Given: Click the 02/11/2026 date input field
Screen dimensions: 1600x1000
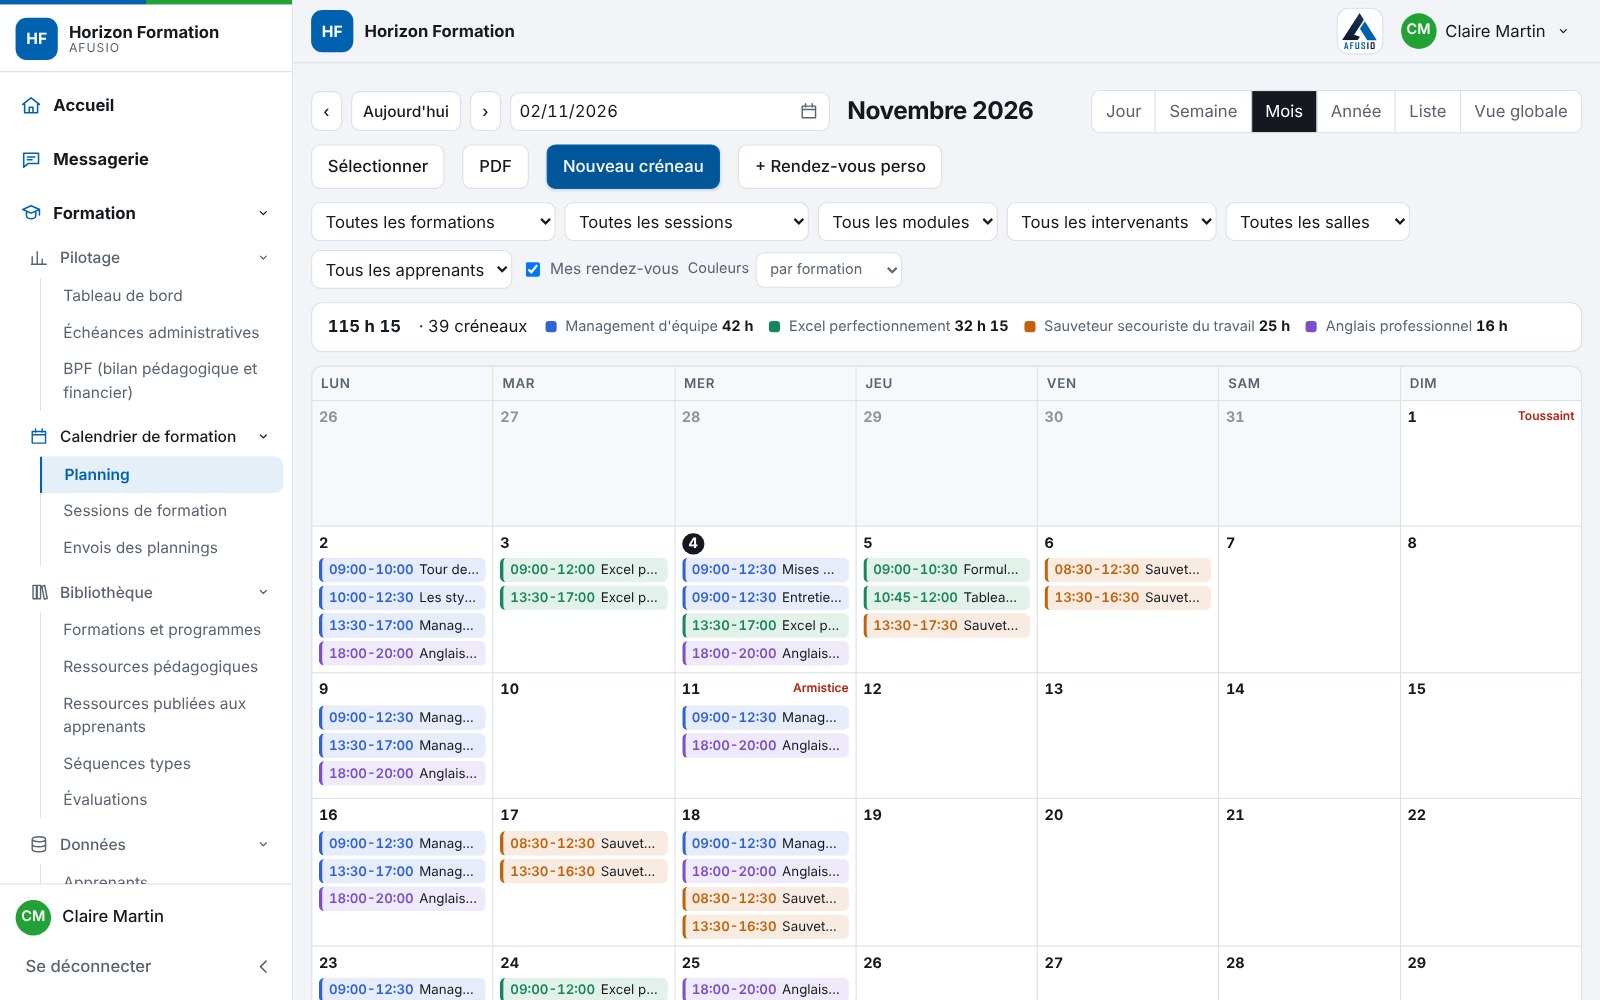Looking at the screenshot, I should (x=670, y=111).
